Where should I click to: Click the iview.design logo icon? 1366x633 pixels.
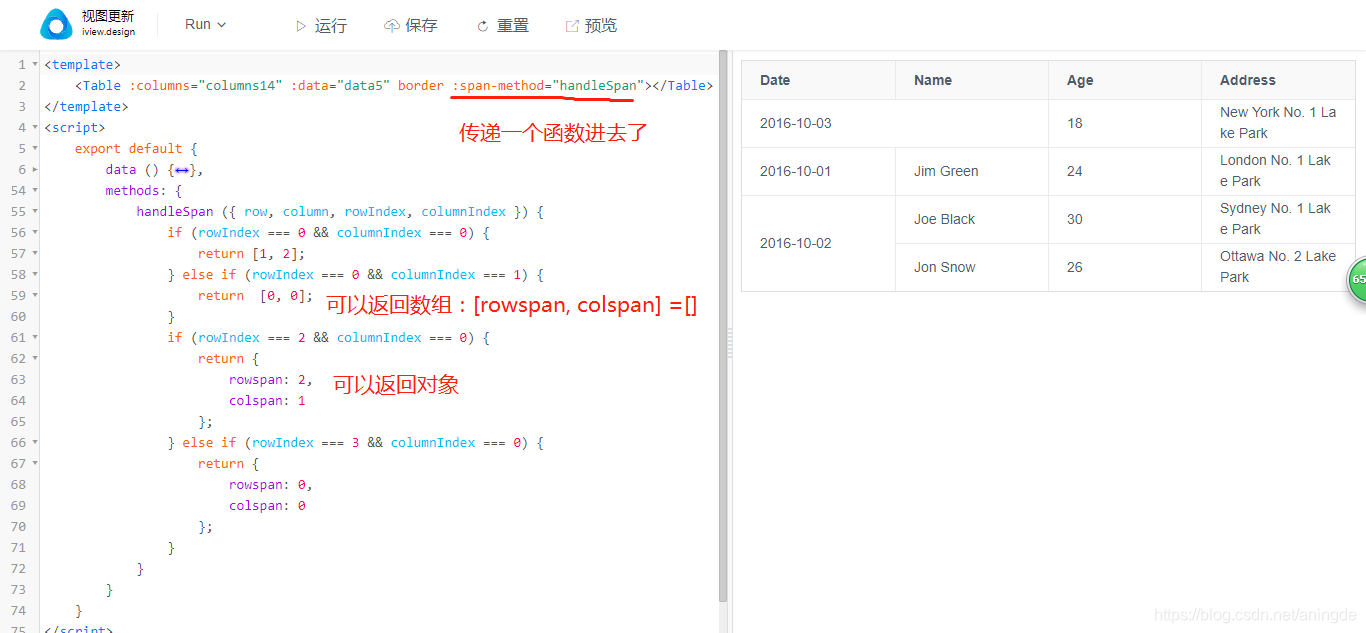(56, 24)
